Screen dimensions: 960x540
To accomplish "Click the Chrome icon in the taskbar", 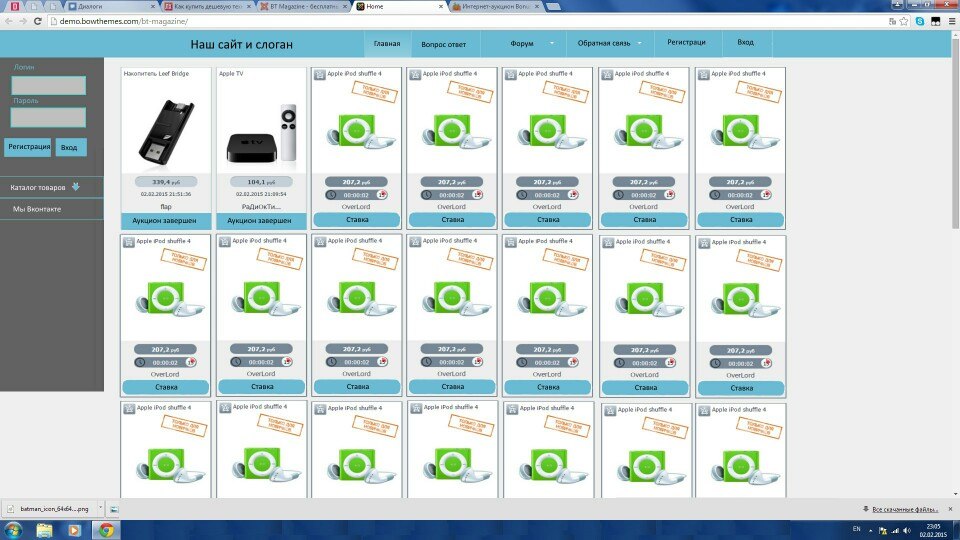I will pos(106,530).
